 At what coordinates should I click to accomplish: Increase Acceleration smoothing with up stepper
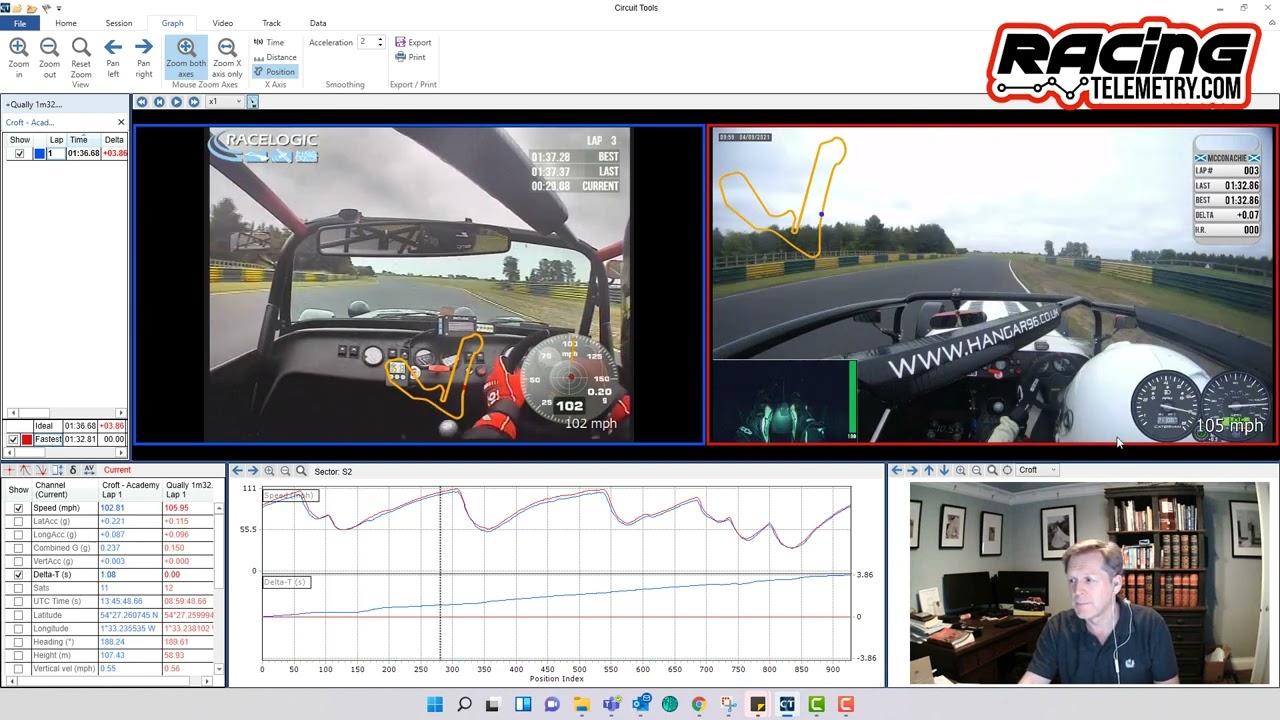380,39
